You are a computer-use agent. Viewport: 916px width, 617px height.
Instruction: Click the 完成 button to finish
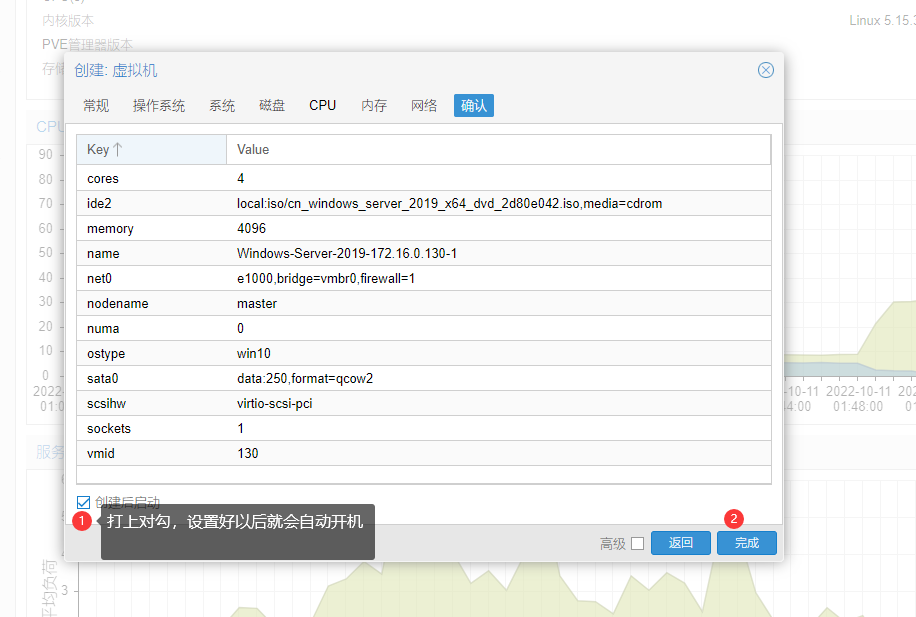(x=747, y=543)
